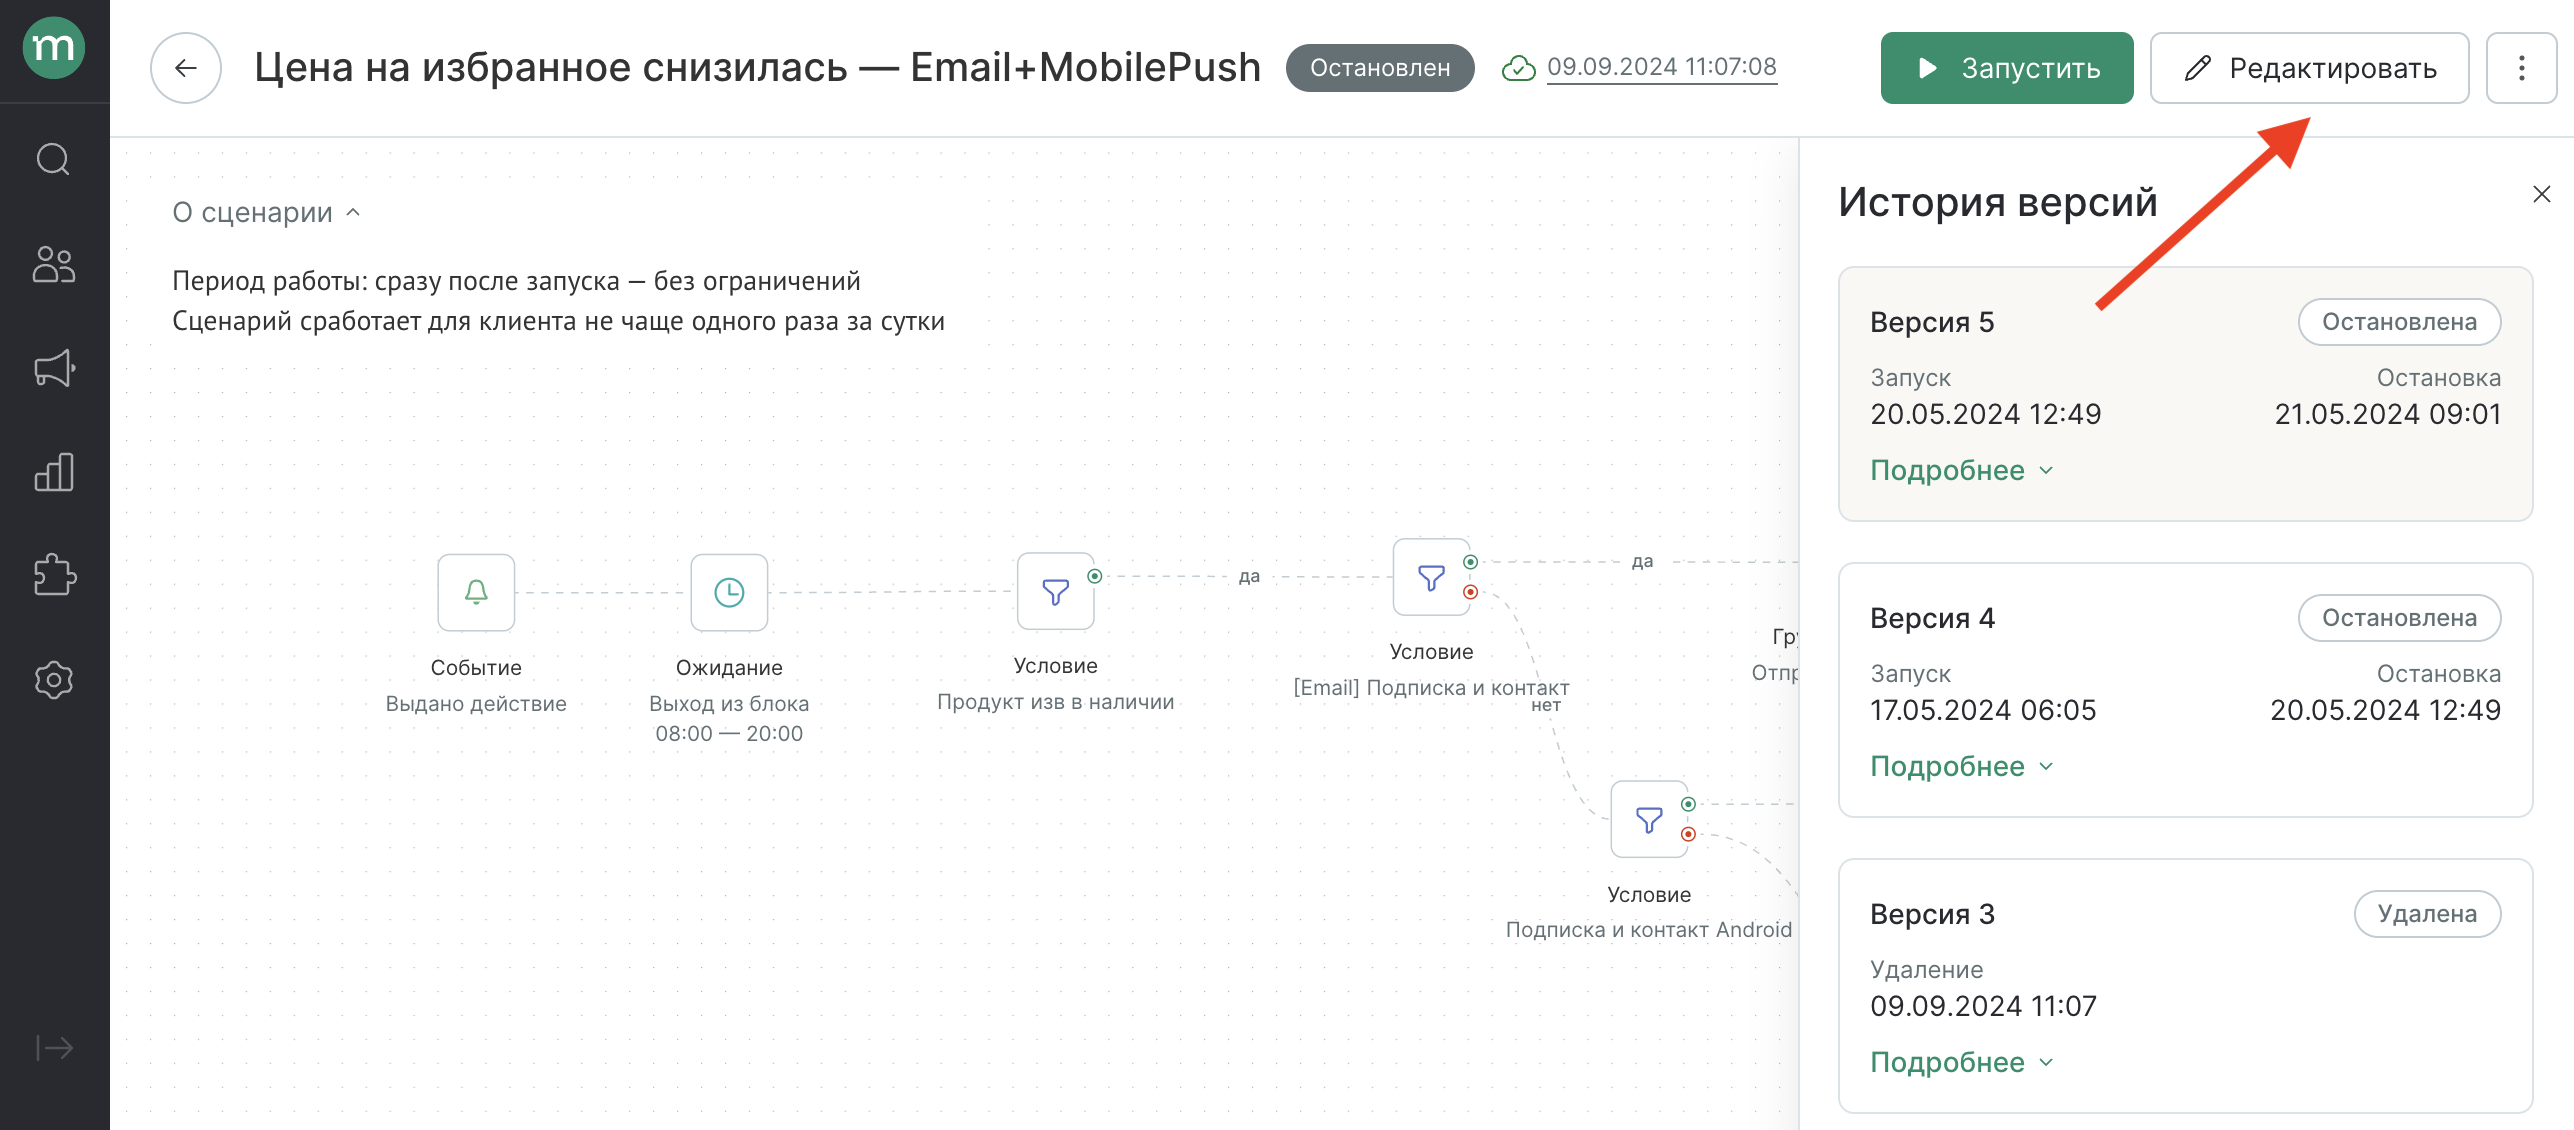The width and height of the screenshot is (2574, 1130).
Task: Expand the sidebar with arrow icon
Action: (54, 1047)
